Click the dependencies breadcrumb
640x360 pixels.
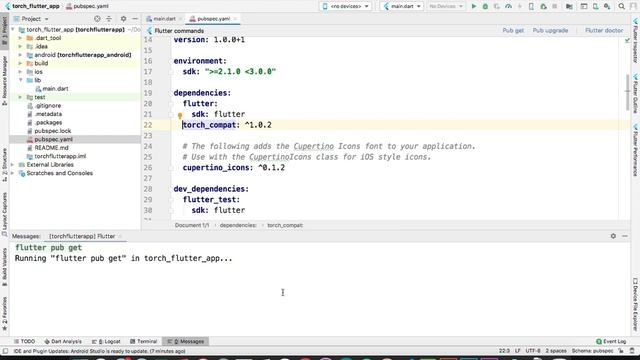point(238,225)
